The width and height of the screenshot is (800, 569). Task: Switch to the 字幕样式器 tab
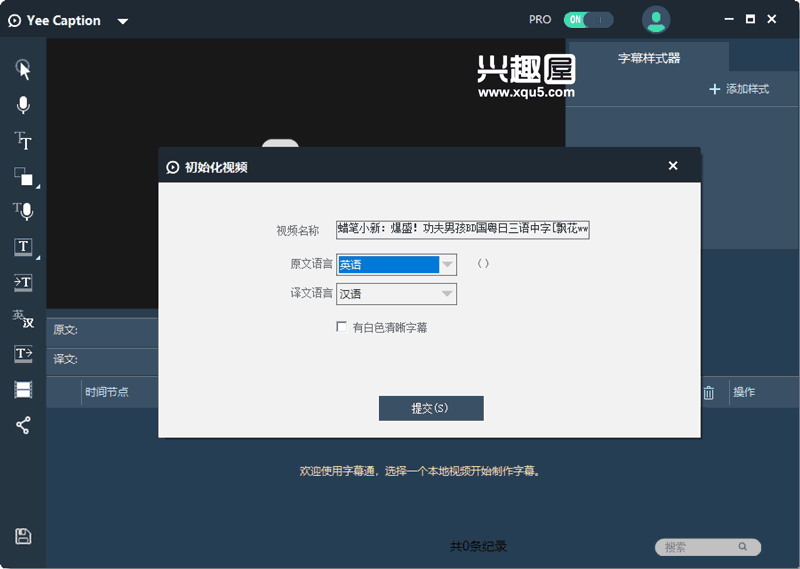click(x=648, y=58)
